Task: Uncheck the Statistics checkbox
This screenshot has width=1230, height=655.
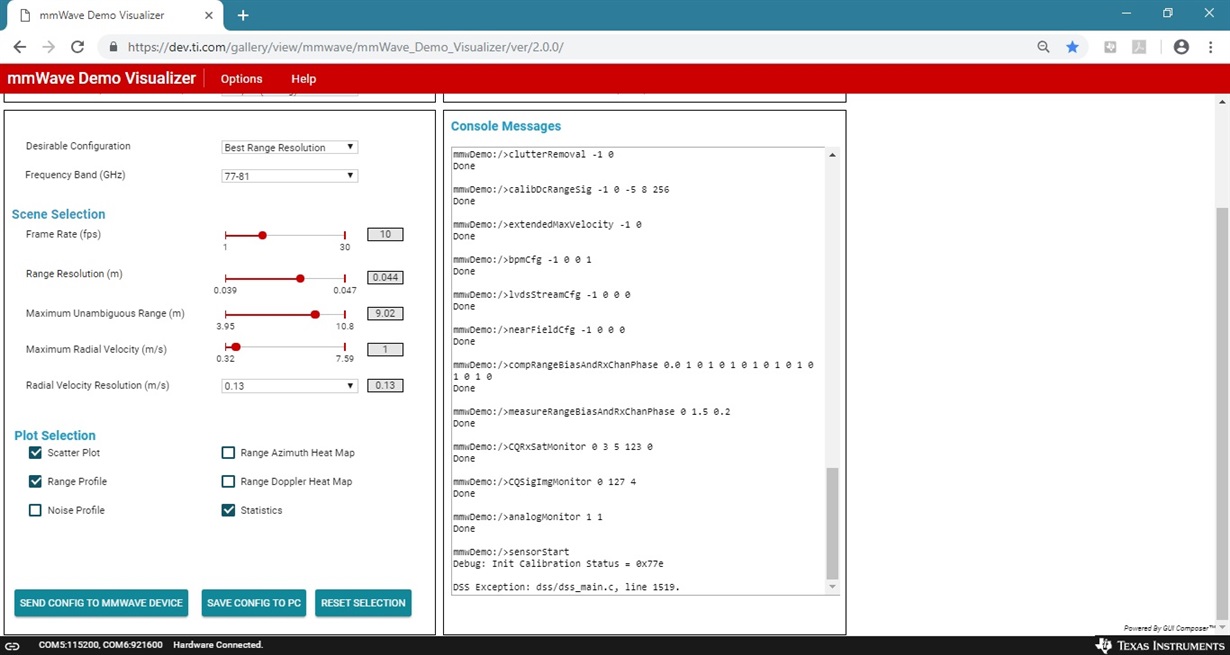Action: 228,511
